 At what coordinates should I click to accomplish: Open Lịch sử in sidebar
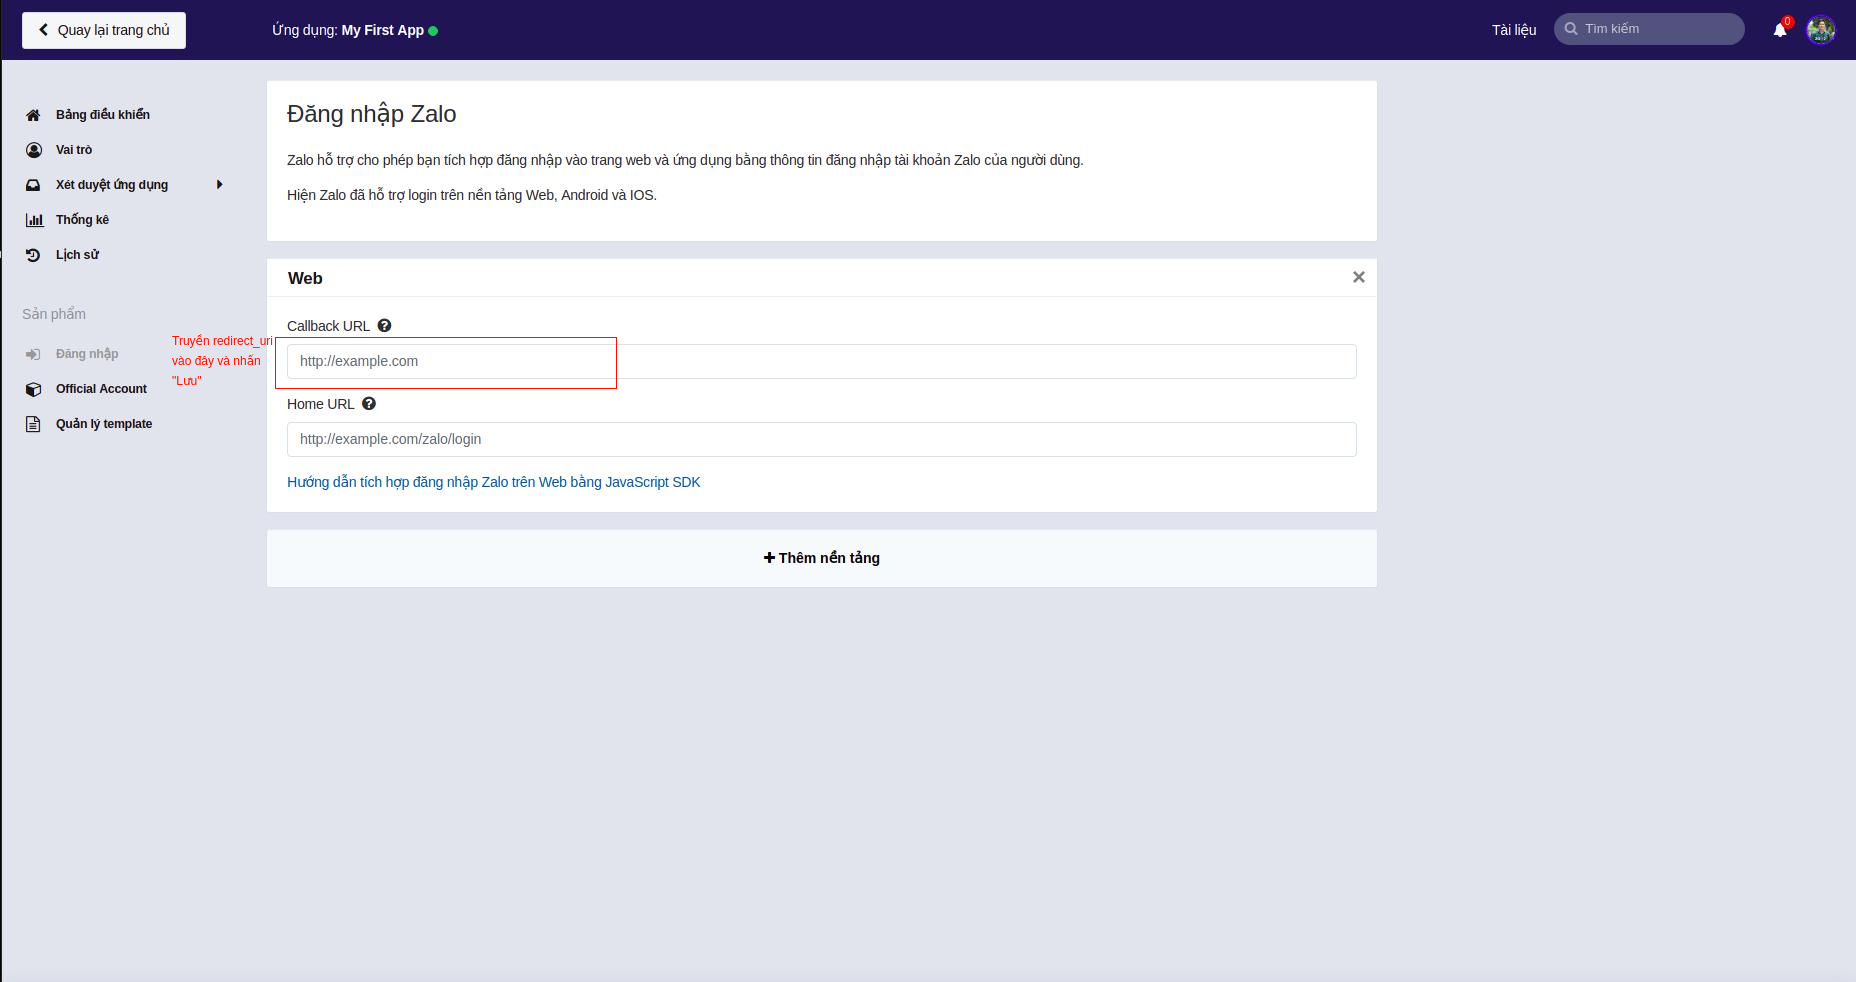pyautogui.click(x=77, y=255)
